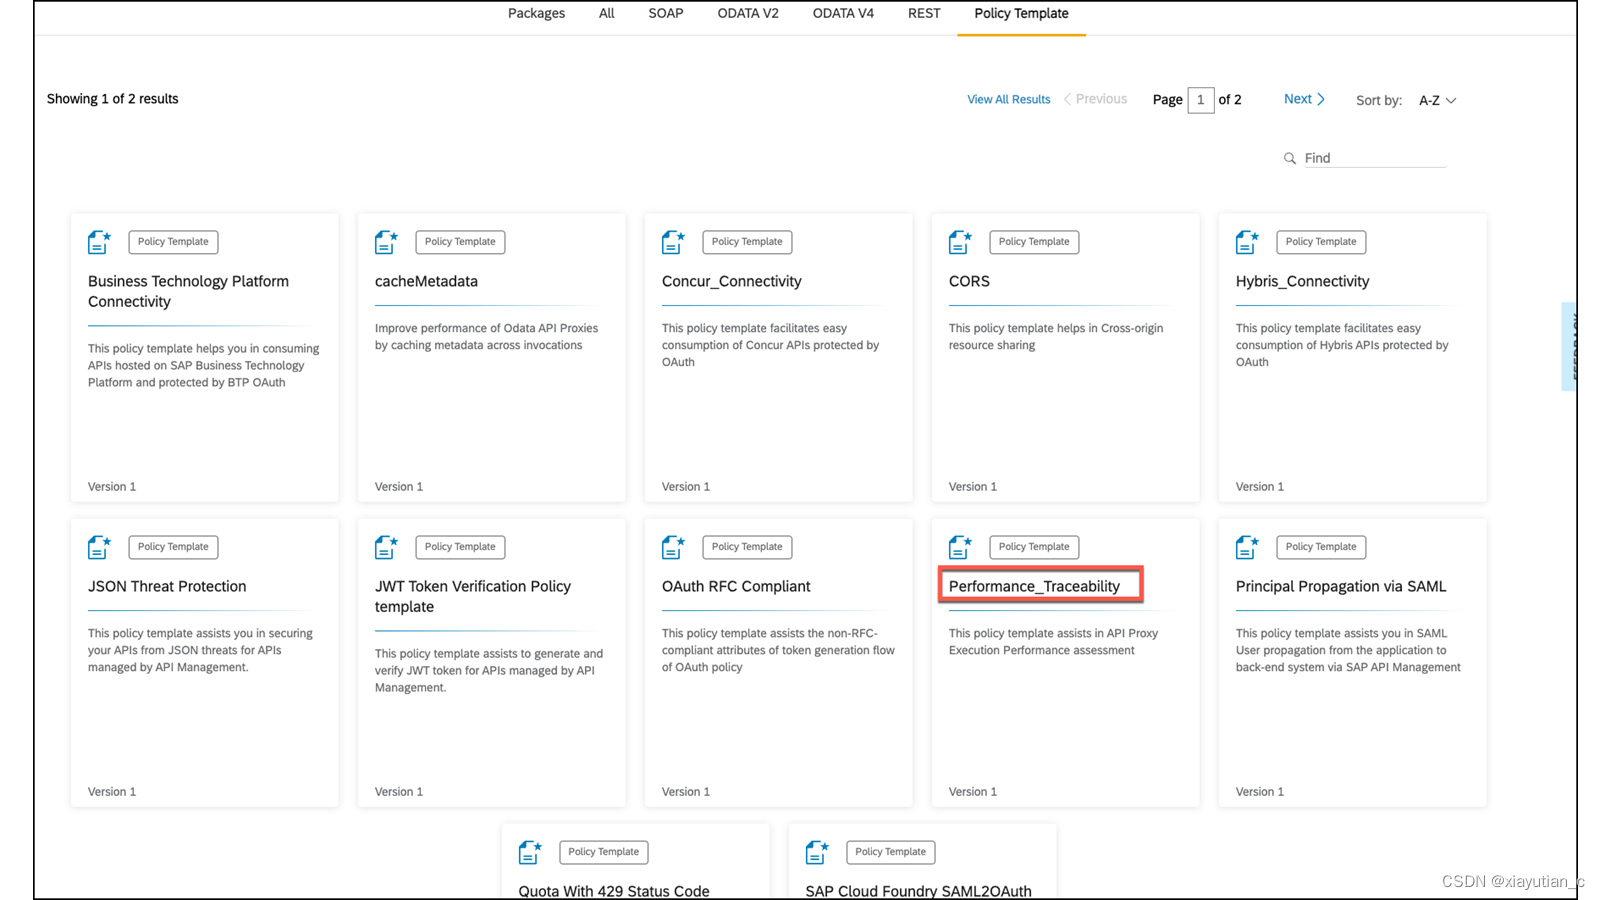Open the cacheMetadata policy template
The height and width of the screenshot is (900, 1600).
426,281
